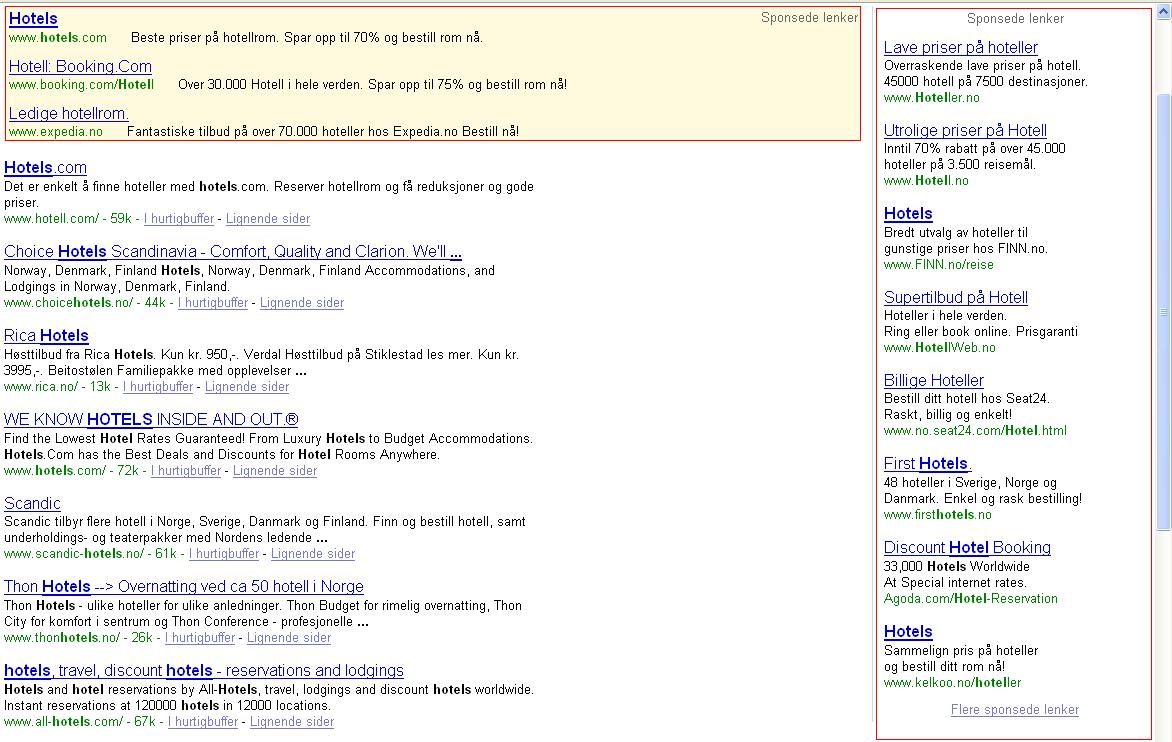The width and height of the screenshot is (1172, 742).
Task: Click 'Sponsede lenker' label in top ad box
Action: pos(809,18)
